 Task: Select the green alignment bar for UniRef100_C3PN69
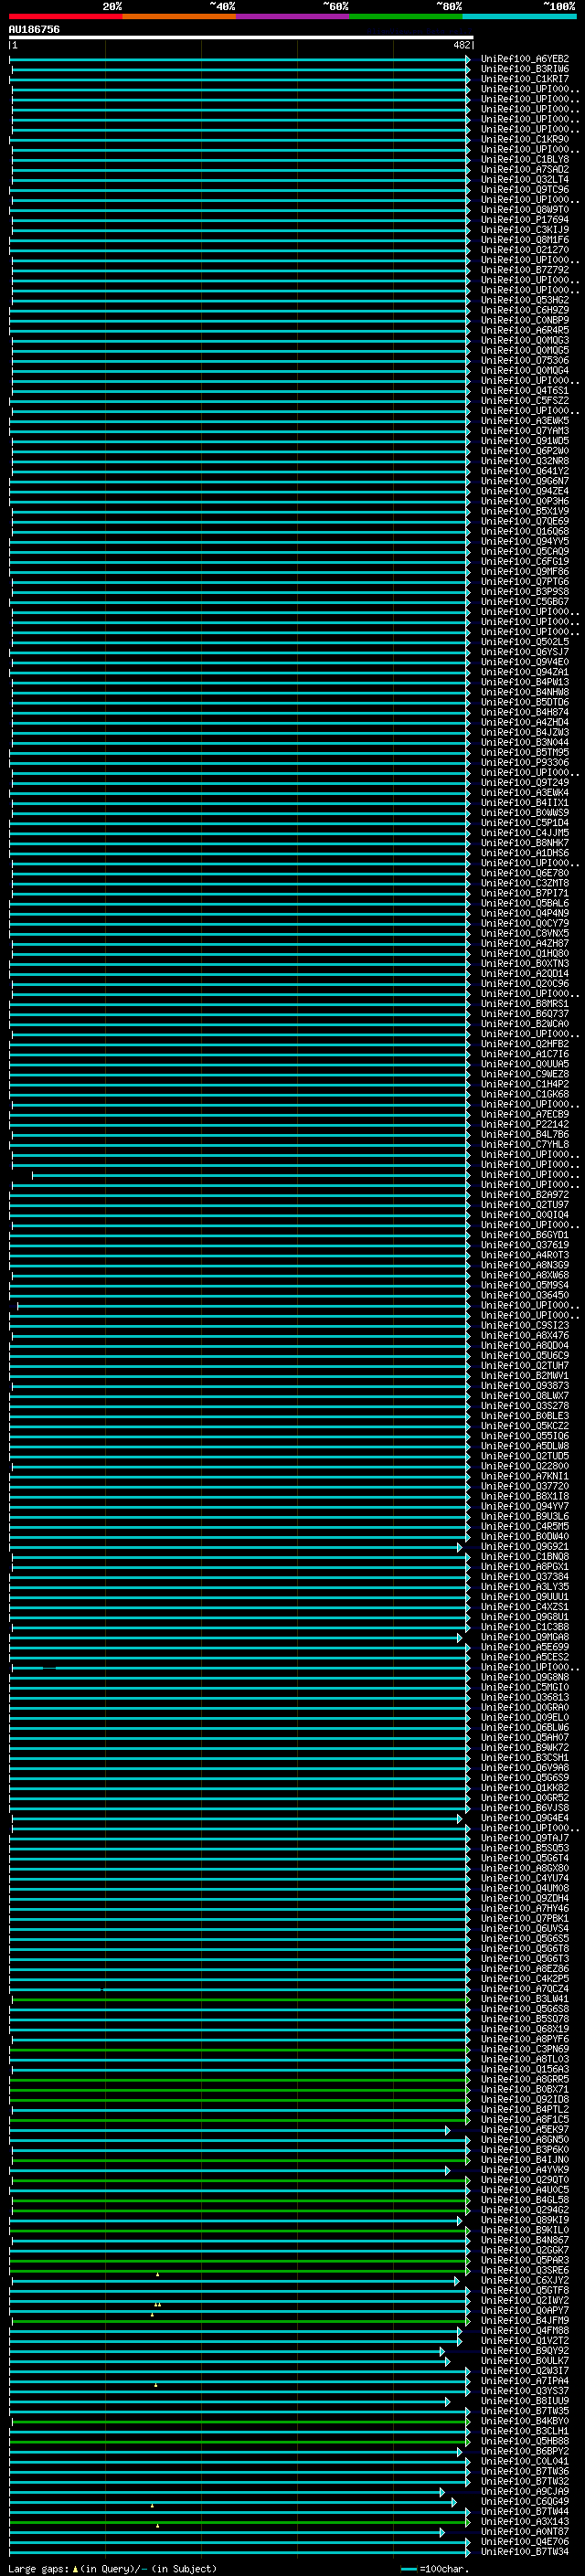(x=240, y=2049)
